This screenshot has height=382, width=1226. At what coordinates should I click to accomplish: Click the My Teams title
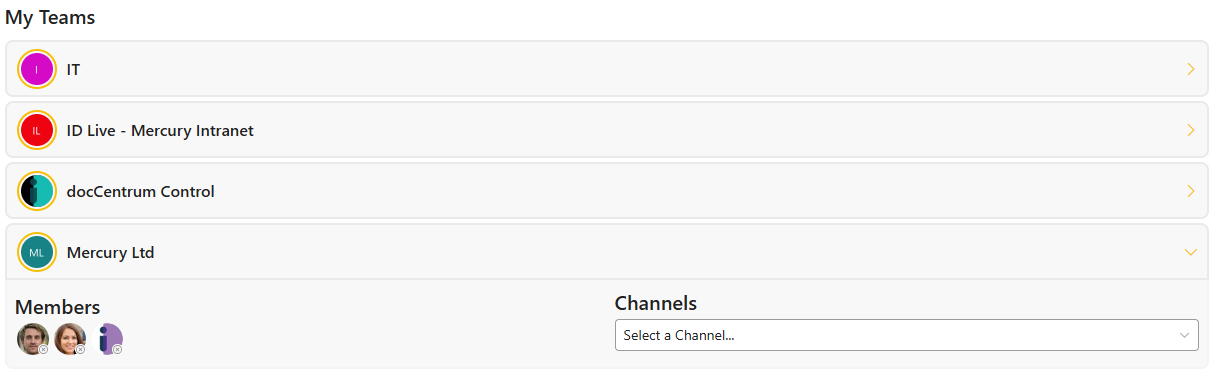(50, 17)
